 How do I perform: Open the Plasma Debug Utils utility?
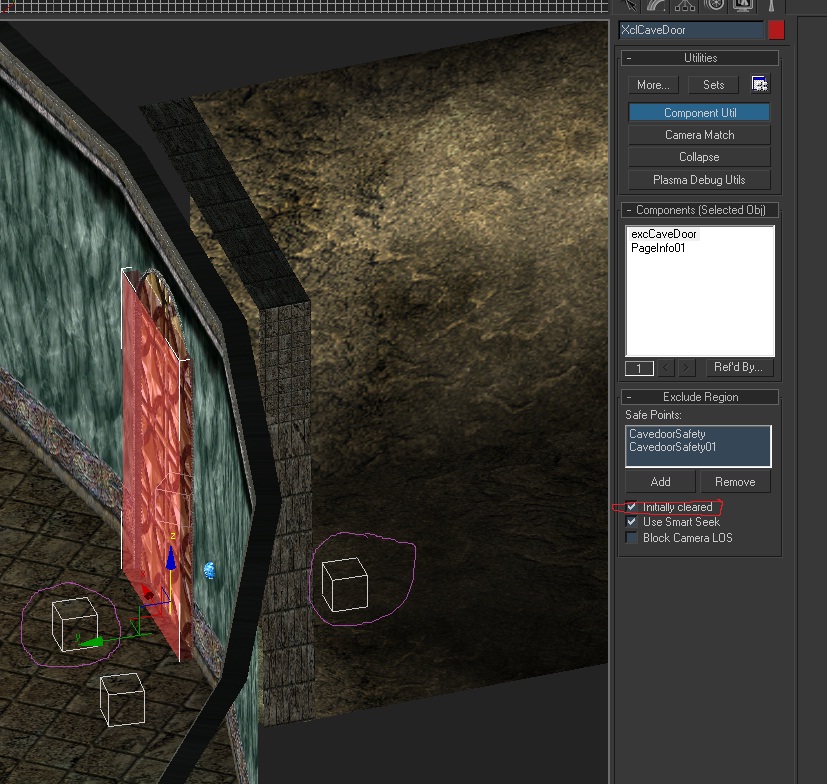pos(699,180)
